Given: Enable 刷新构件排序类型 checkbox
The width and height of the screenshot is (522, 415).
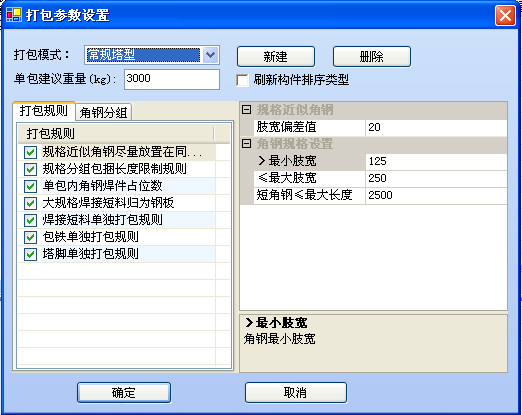Looking at the screenshot, I should [x=242, y=80].
